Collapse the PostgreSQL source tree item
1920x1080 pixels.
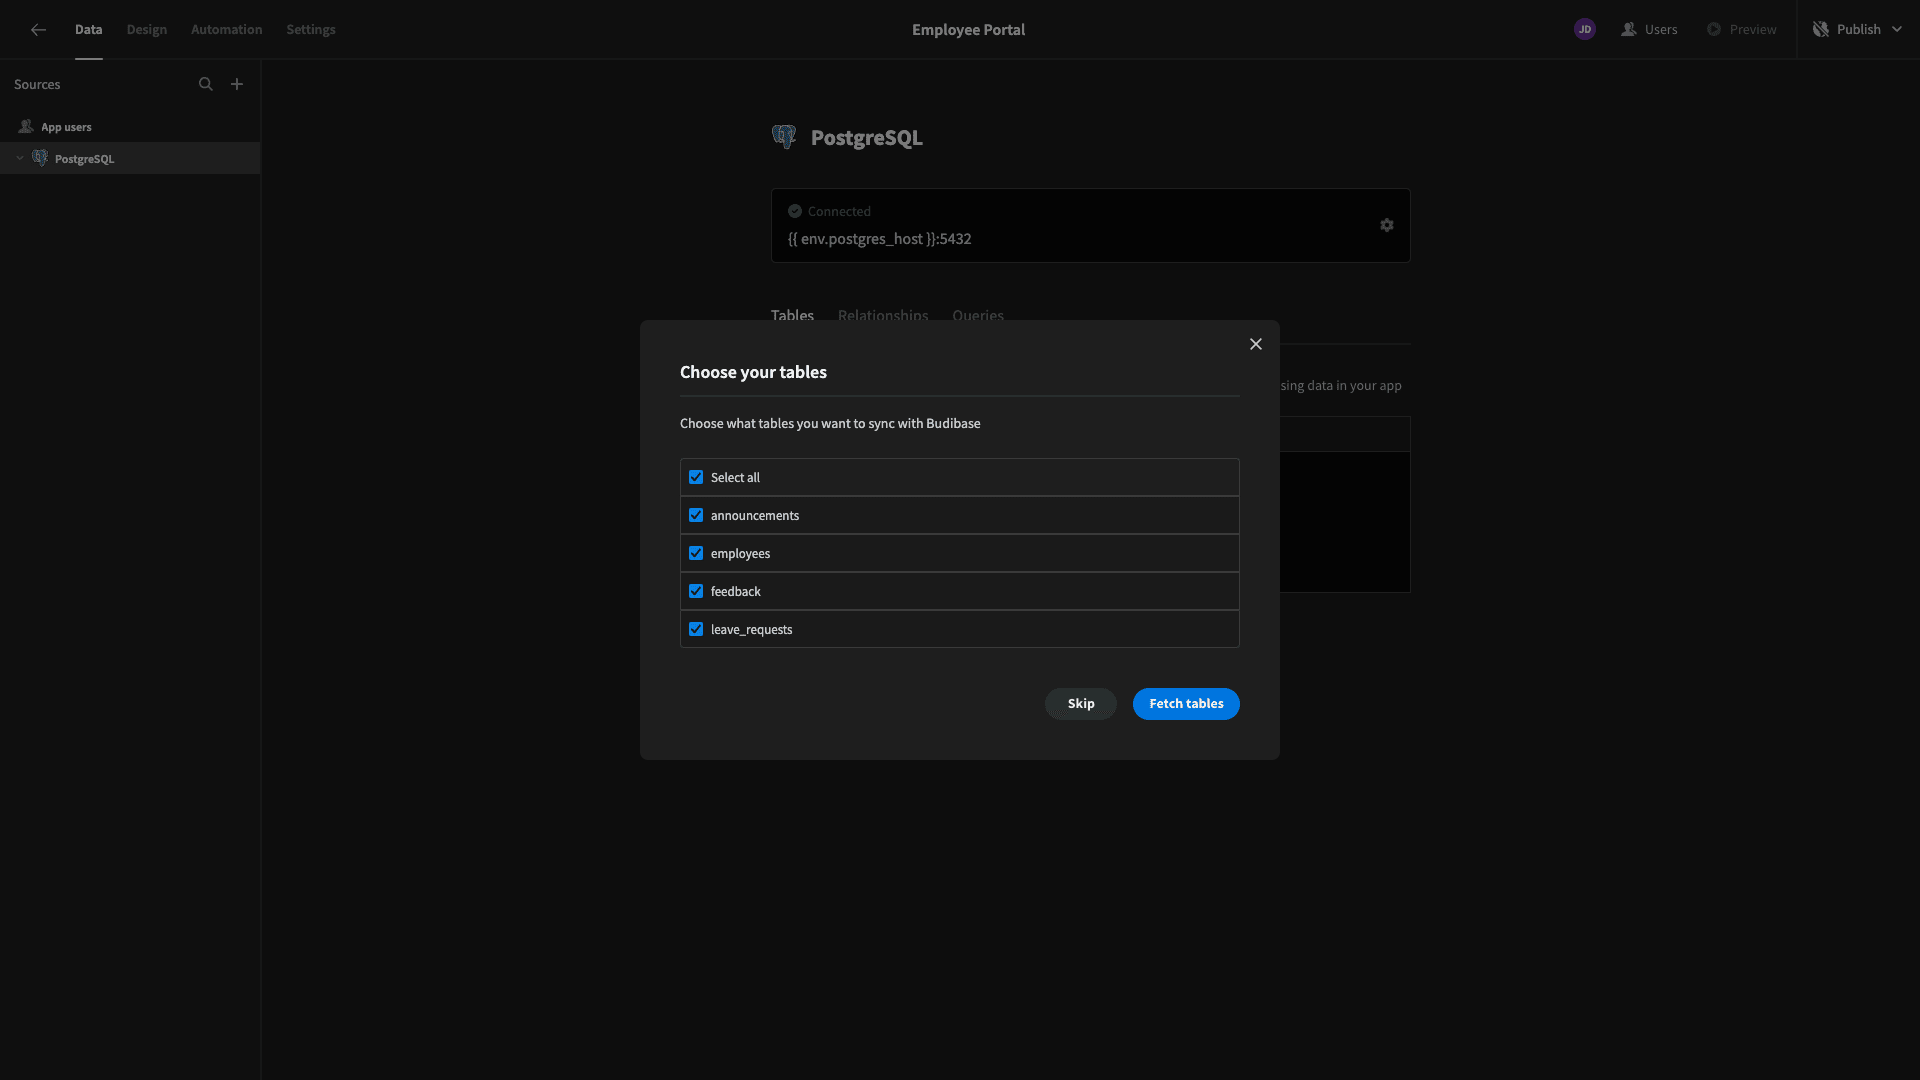20,158
